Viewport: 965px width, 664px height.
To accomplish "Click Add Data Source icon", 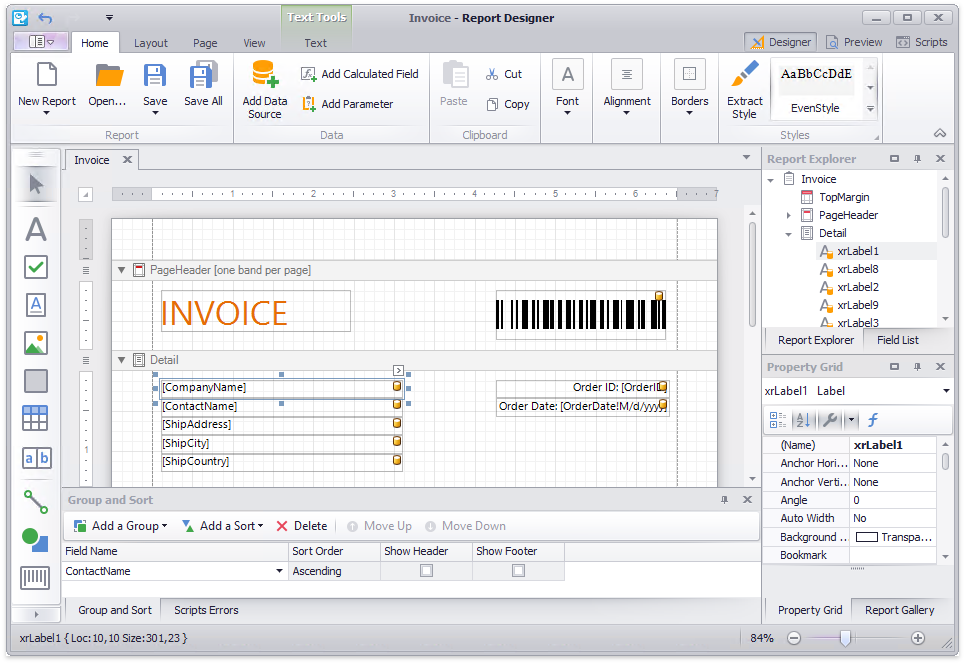I will point(265,74).
